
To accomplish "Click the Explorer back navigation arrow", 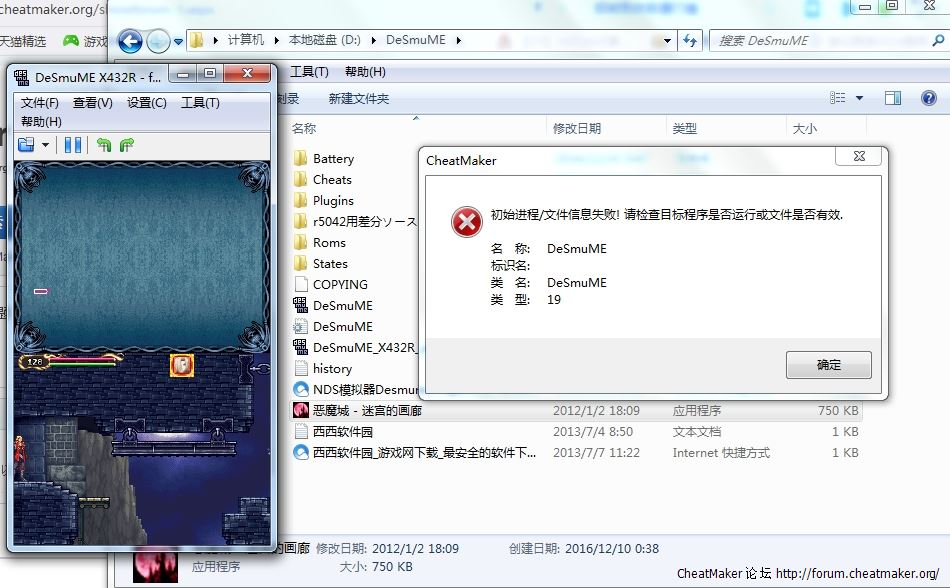I will (130, 41).
